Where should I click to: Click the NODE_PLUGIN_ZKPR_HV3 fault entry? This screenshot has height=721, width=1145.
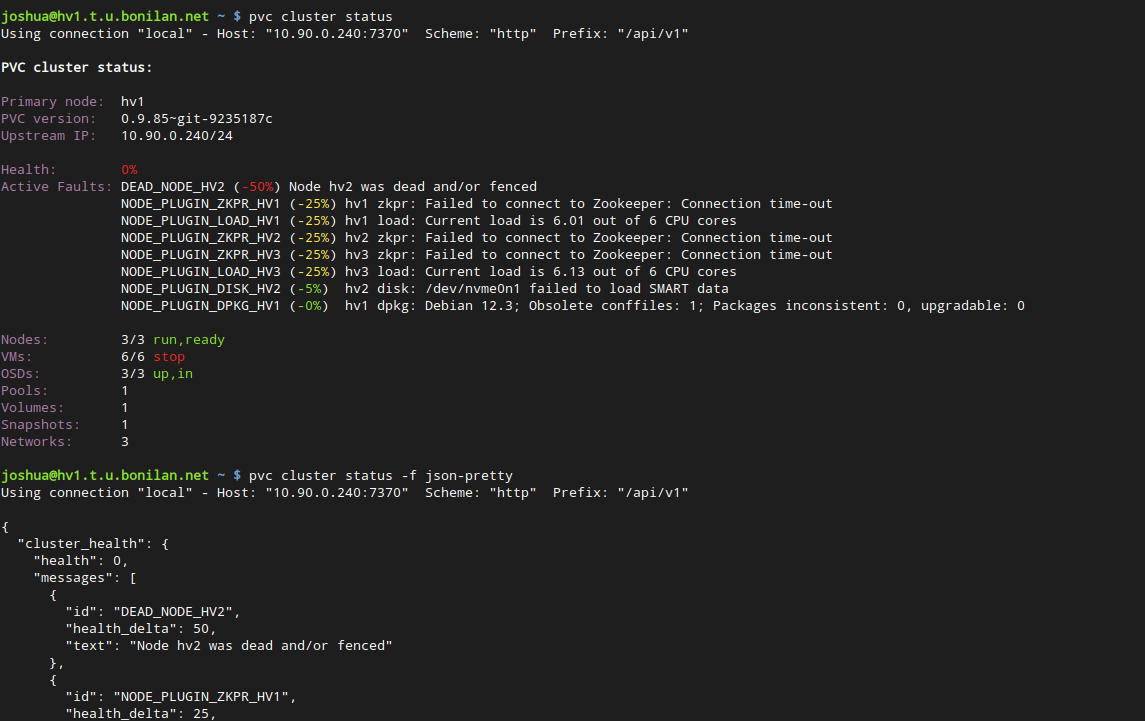[200, 255]
